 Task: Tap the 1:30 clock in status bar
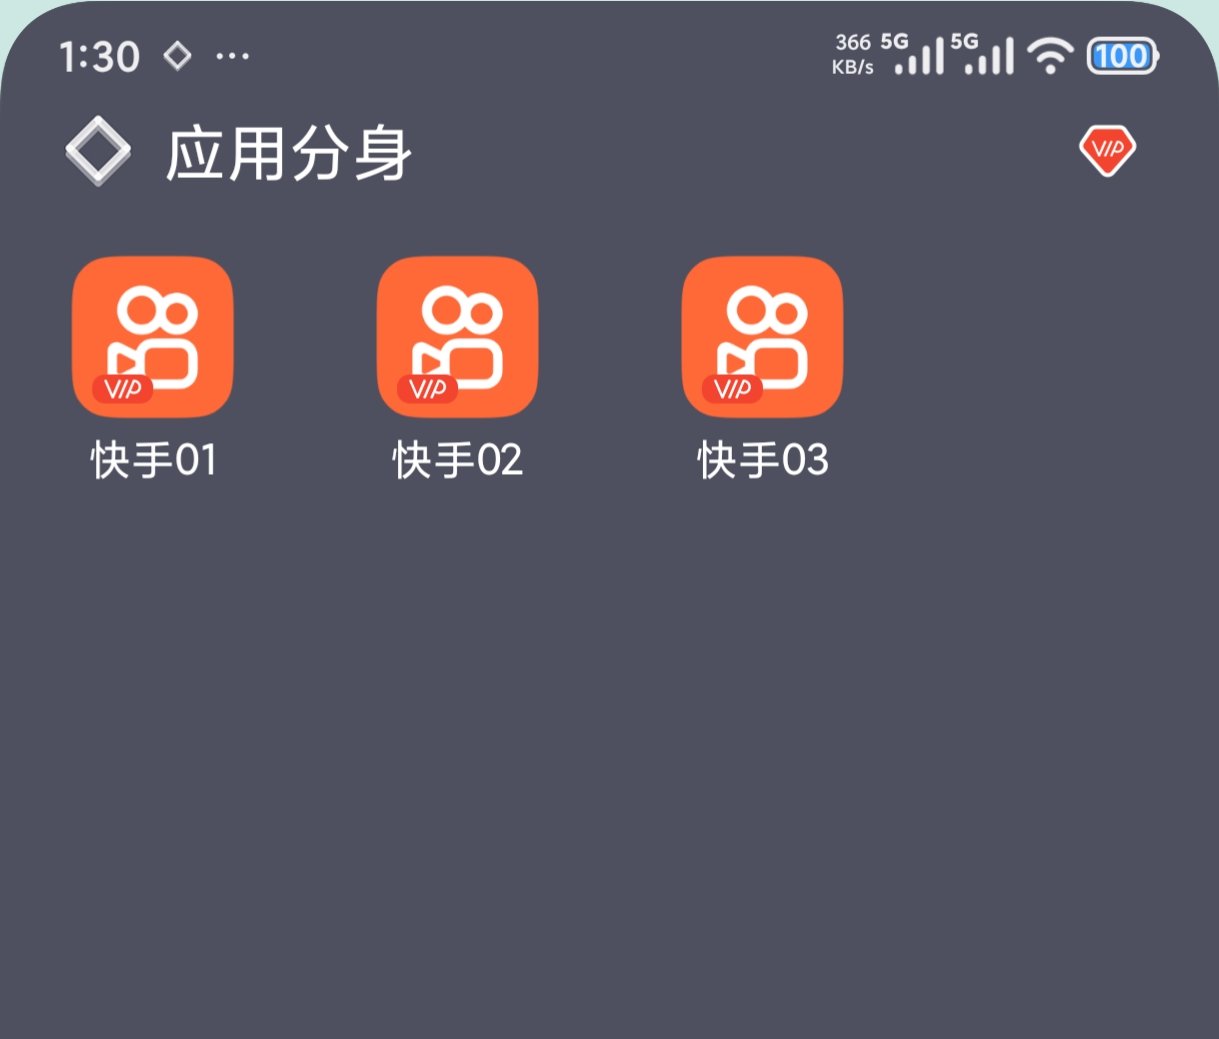[99, 57]
